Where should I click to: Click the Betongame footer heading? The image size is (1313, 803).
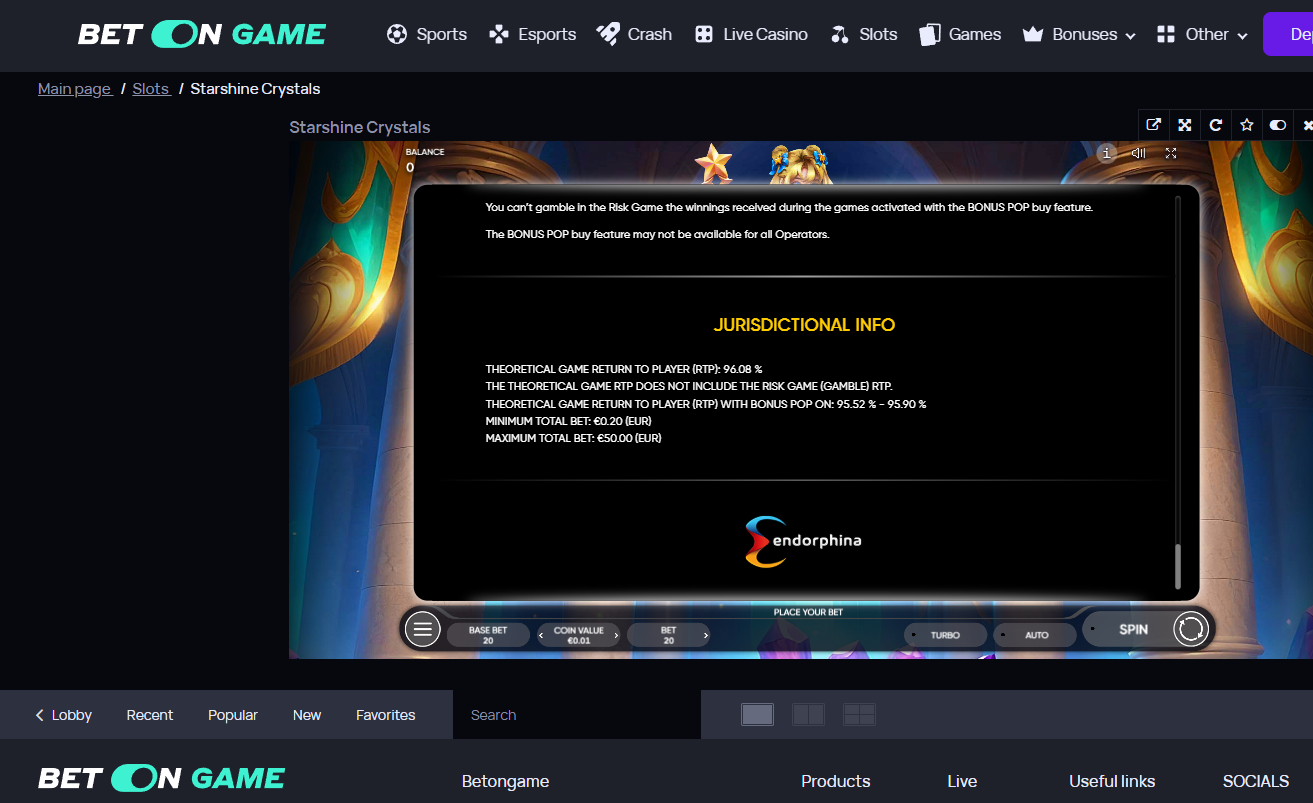[505, 781]
